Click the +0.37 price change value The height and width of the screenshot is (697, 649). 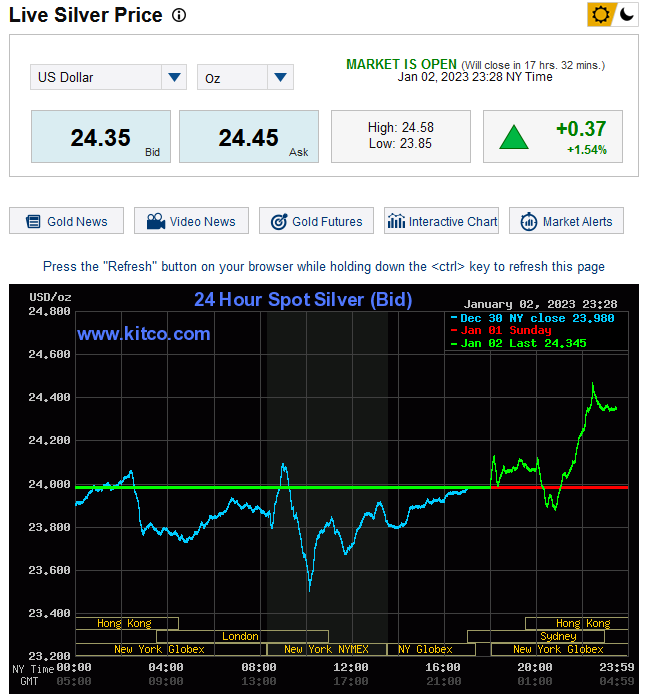click(581, 129)
